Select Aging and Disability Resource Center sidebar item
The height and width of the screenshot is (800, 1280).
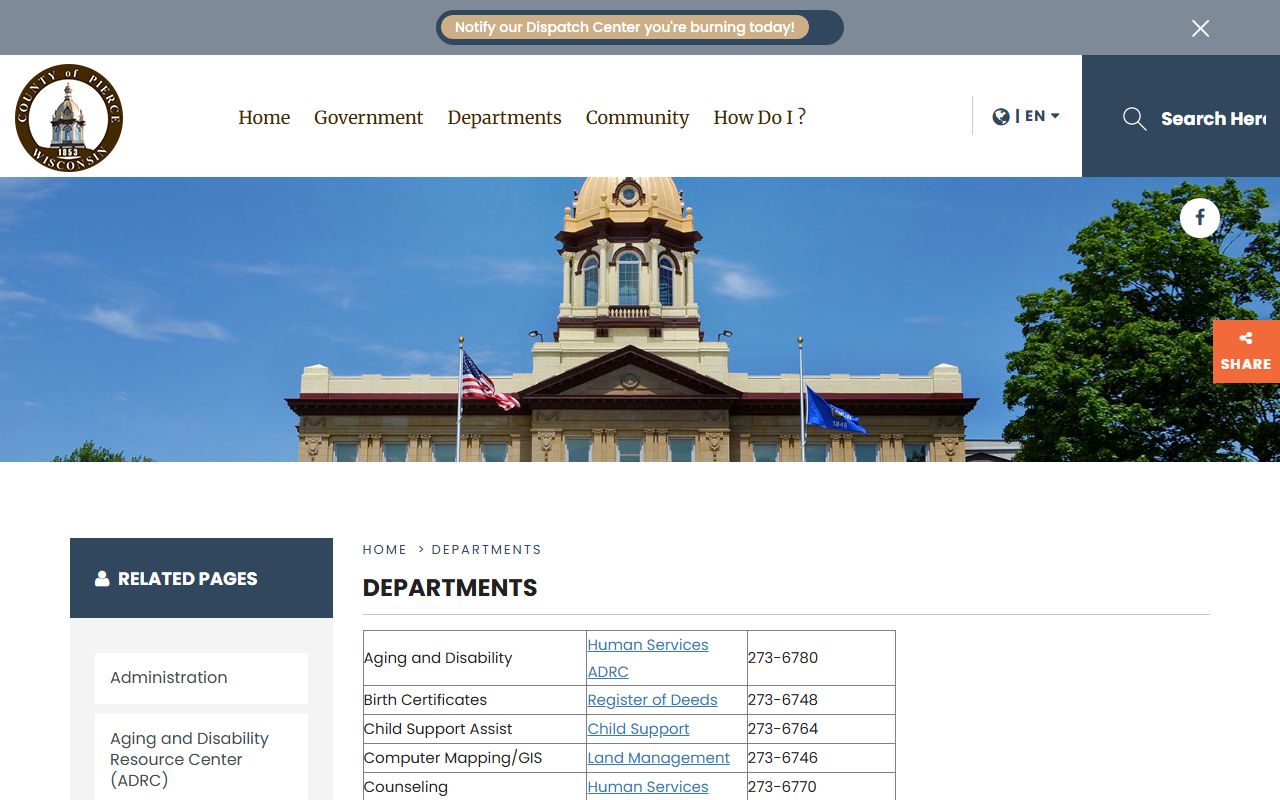(201, 759)
